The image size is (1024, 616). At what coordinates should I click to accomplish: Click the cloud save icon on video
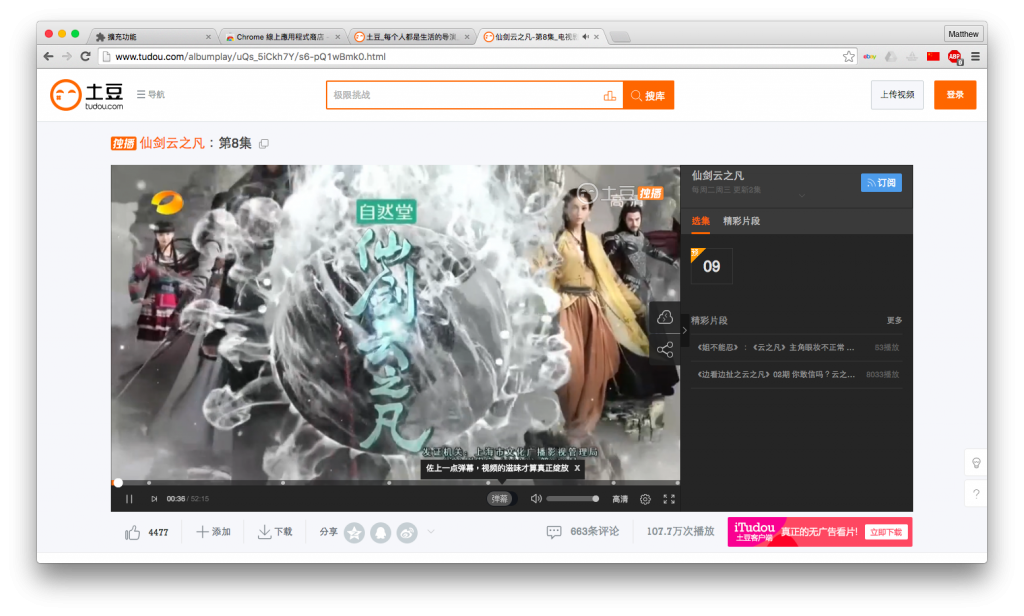[x=665, y=317]
